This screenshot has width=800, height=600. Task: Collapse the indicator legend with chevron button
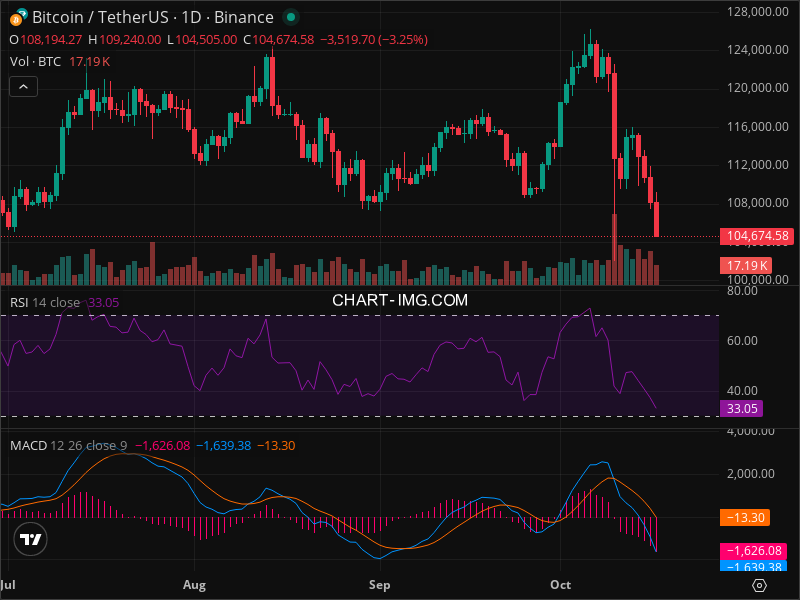(x=24, y=87)
